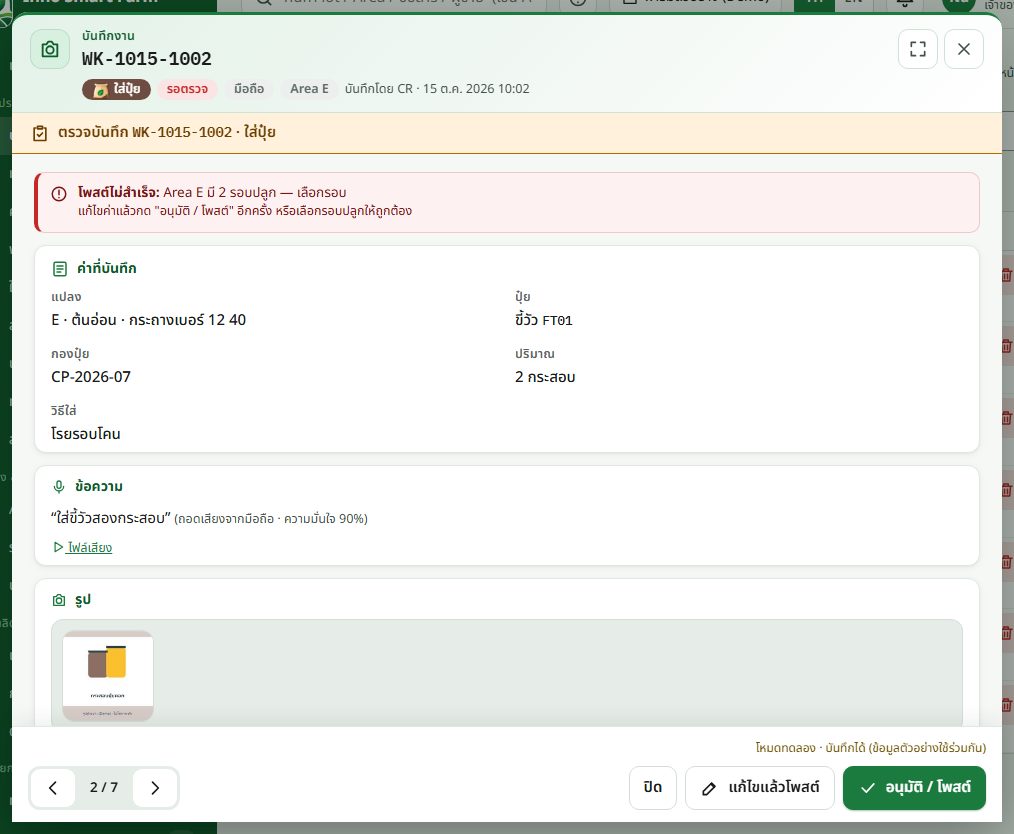This screenshot has width=1014, height=834.
Task: Close the WK-1015-1002 dialog with the X
Action: point(964,49)
